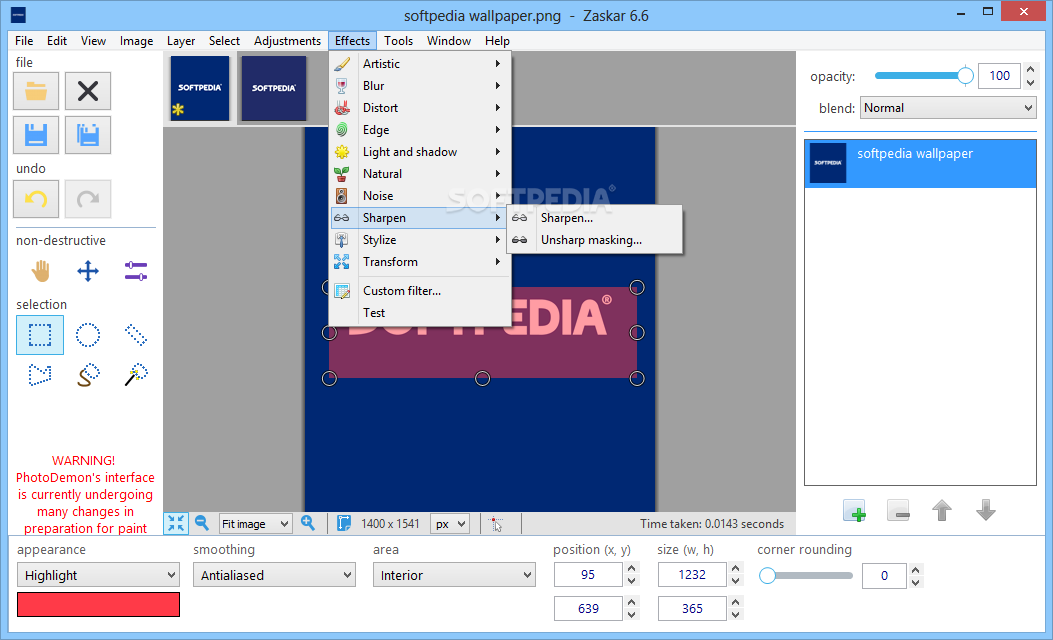Screen dimensions: 1053x640
Task: Expand the Blur effects submenu
Action: [420, 86]
